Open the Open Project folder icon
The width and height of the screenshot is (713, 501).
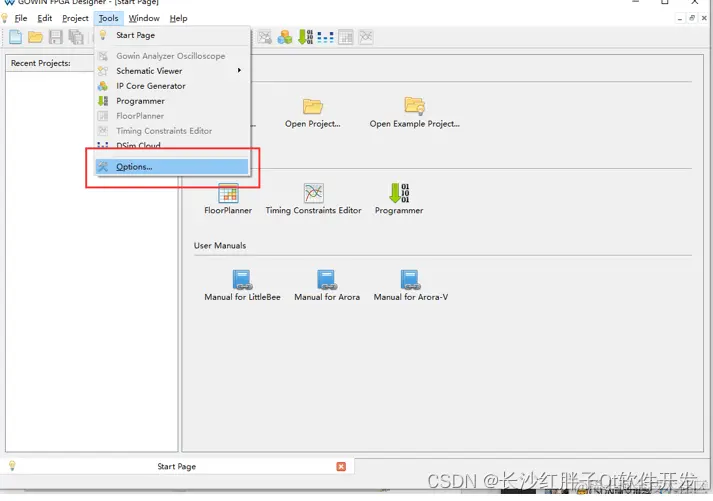point(313,106)
